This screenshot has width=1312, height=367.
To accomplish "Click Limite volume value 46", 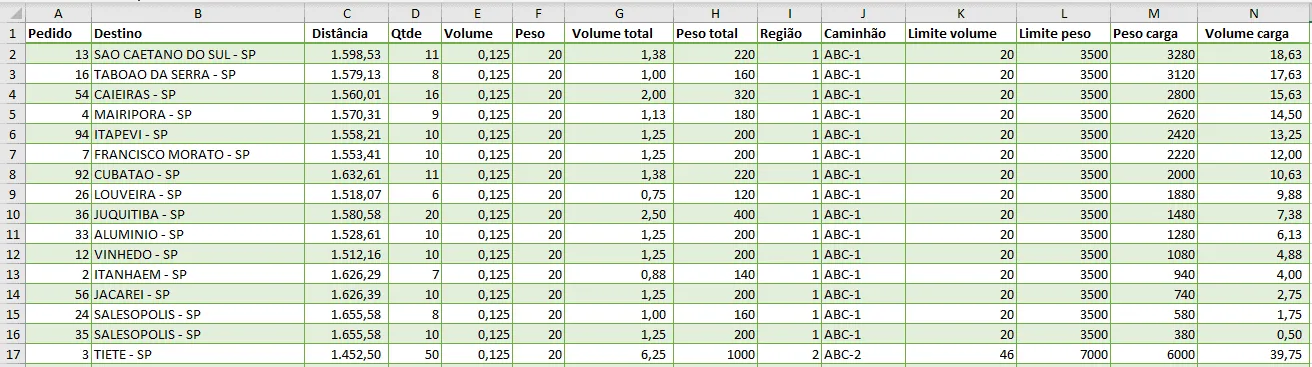I will [960, 354].
